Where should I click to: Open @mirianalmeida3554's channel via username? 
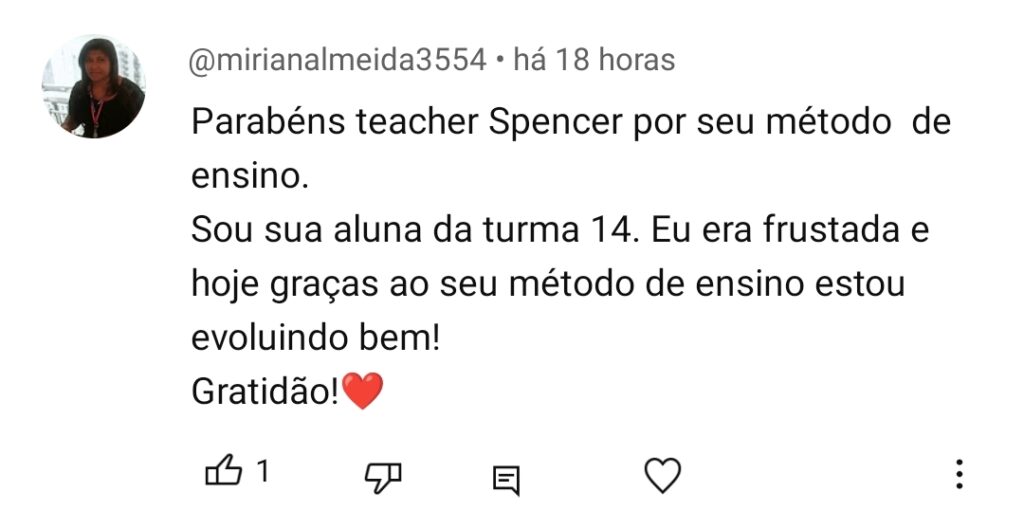point(338,61)
